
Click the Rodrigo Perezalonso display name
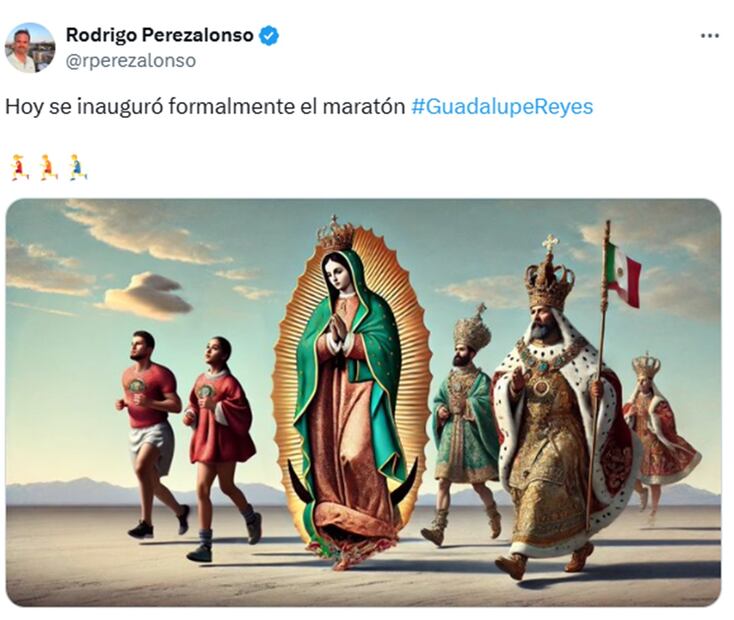click(x=159, y=35)
